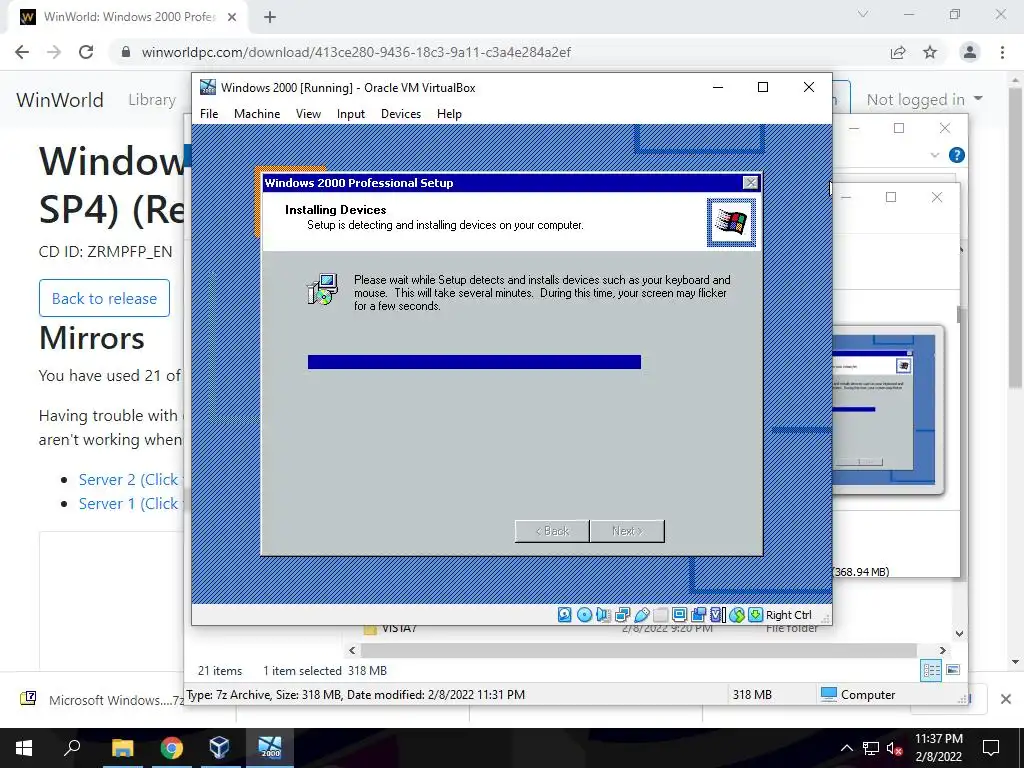
Task: Bookmark this page with the star icon
Action: (x=930, y=52)
